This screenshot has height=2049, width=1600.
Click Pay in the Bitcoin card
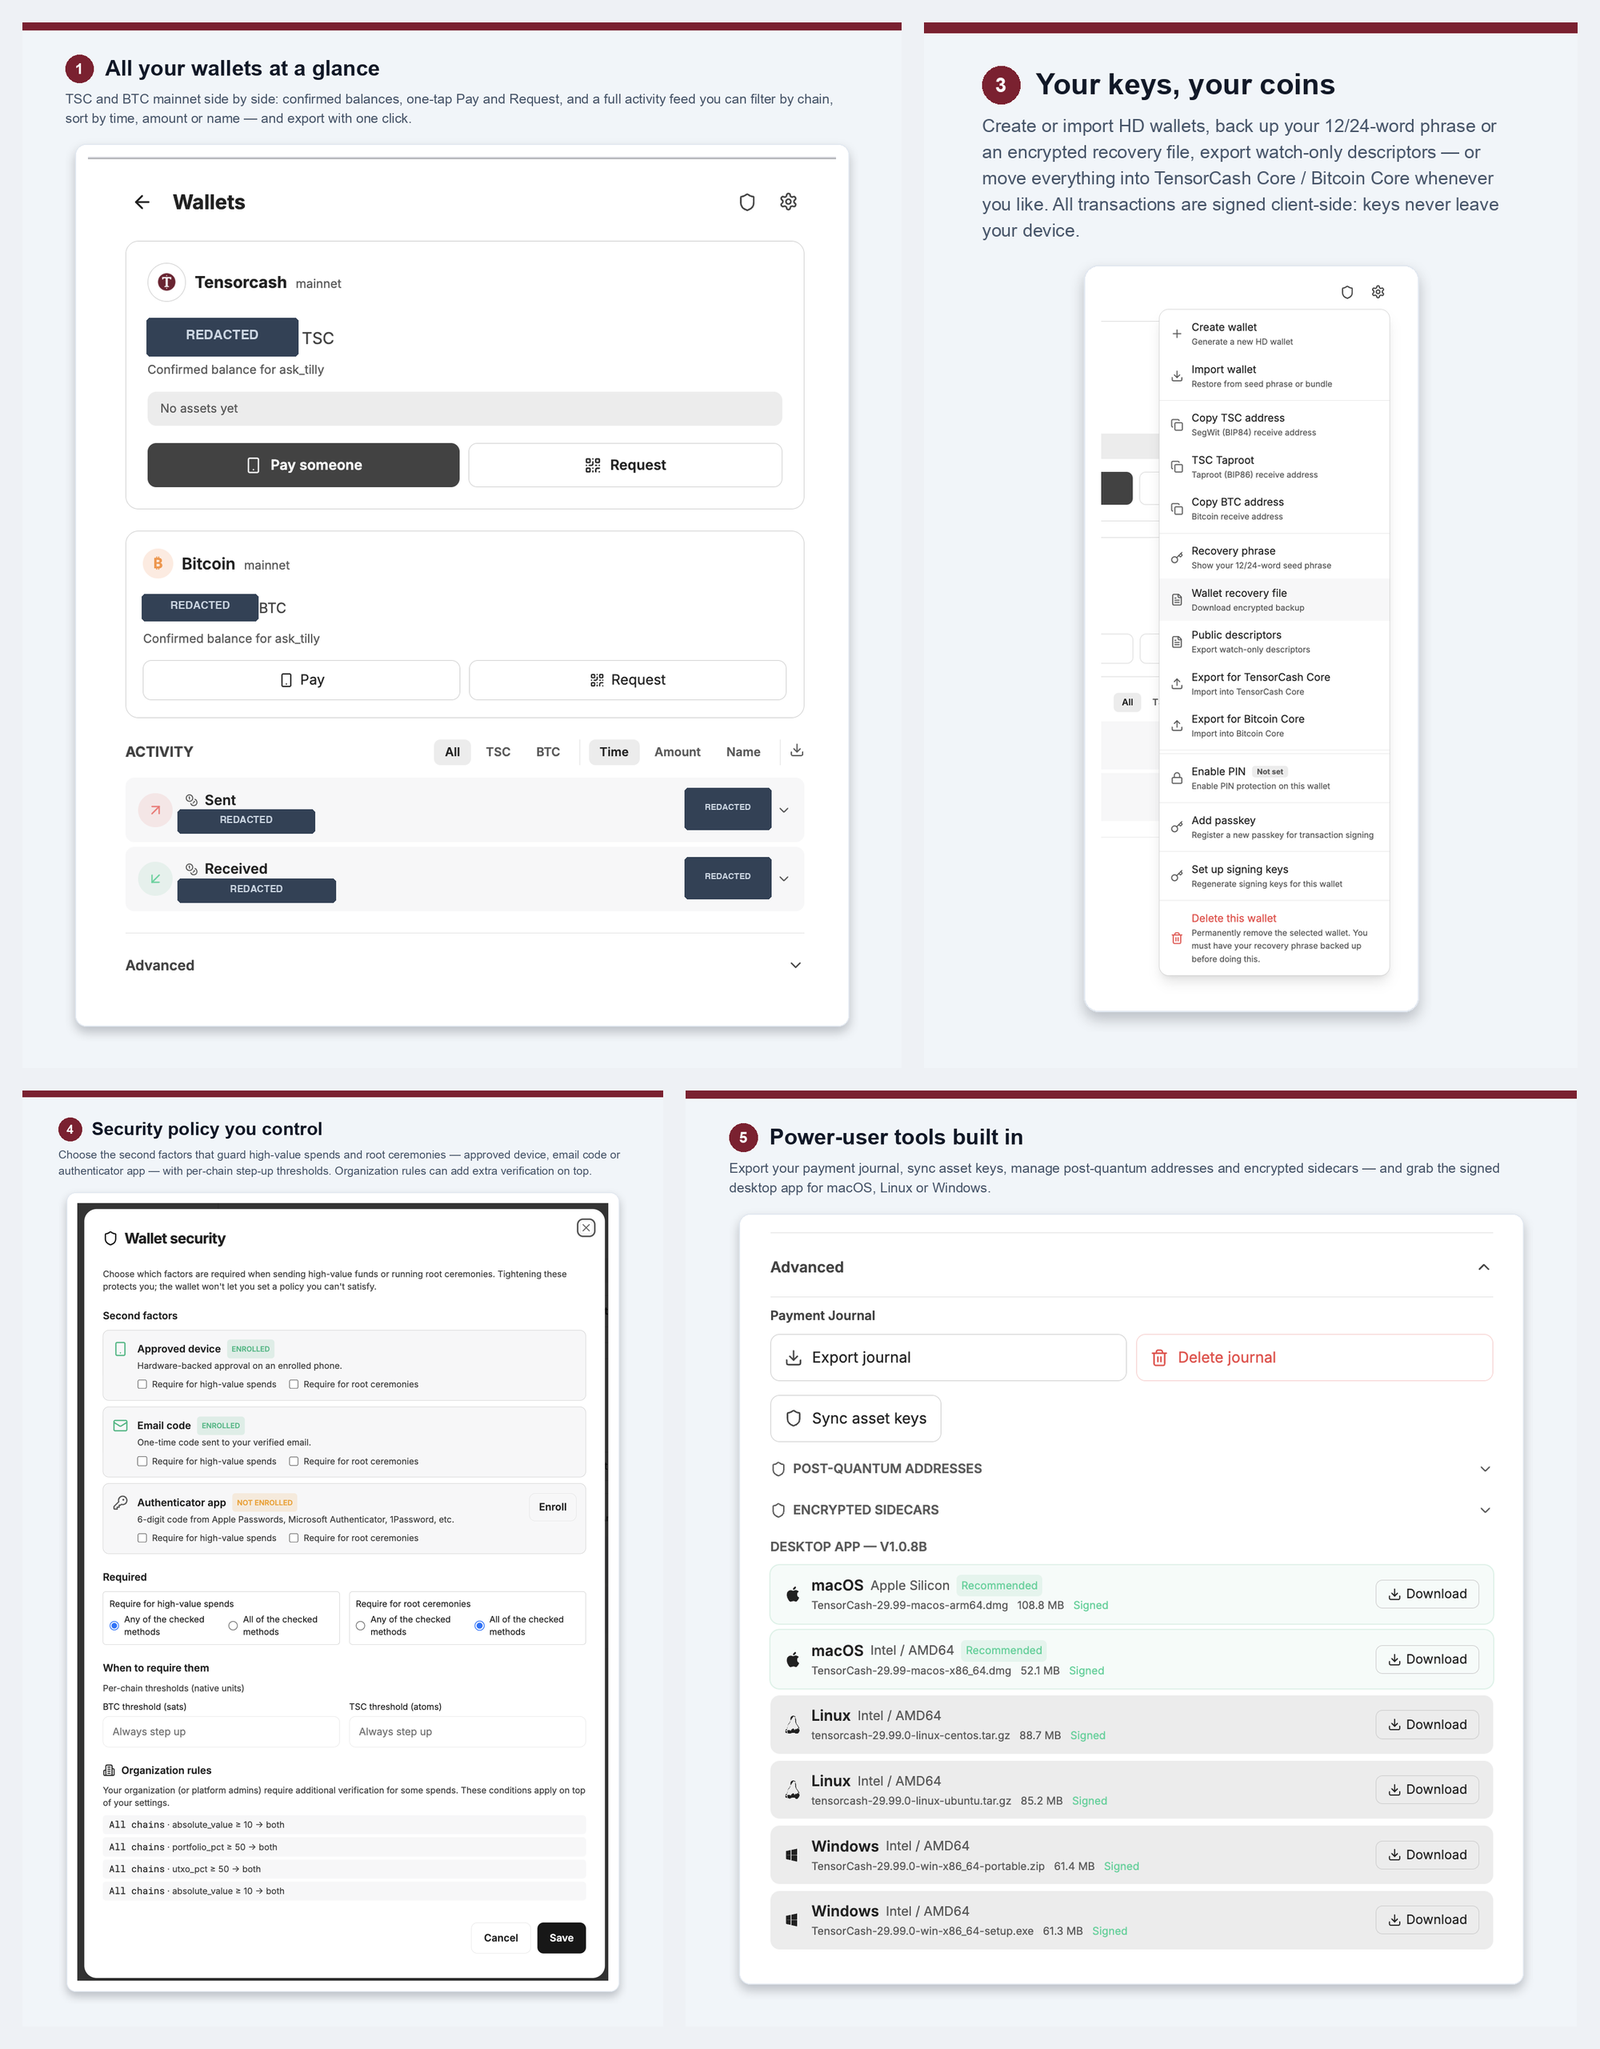coord(301,680)
